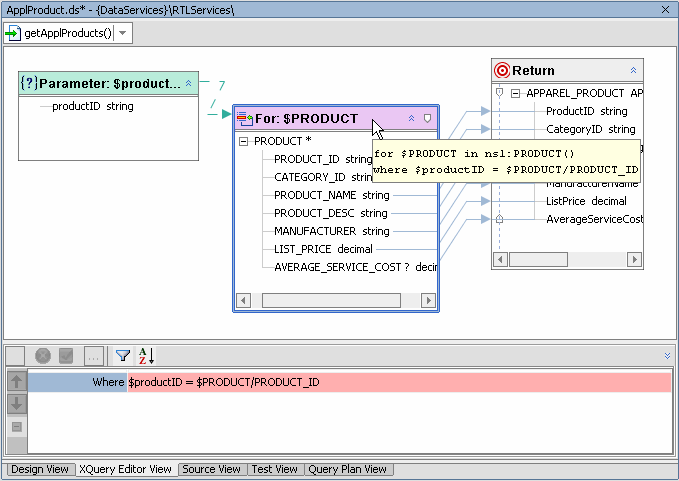Select CATEGORY_ID element row
679x481 pixels.
tap(323, 177)
